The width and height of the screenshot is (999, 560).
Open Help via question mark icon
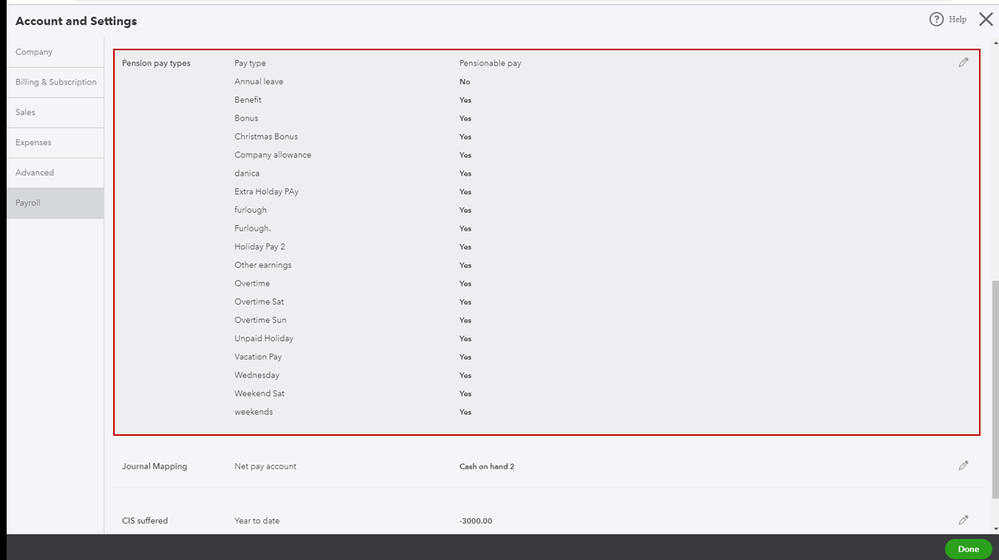point(936,19)
